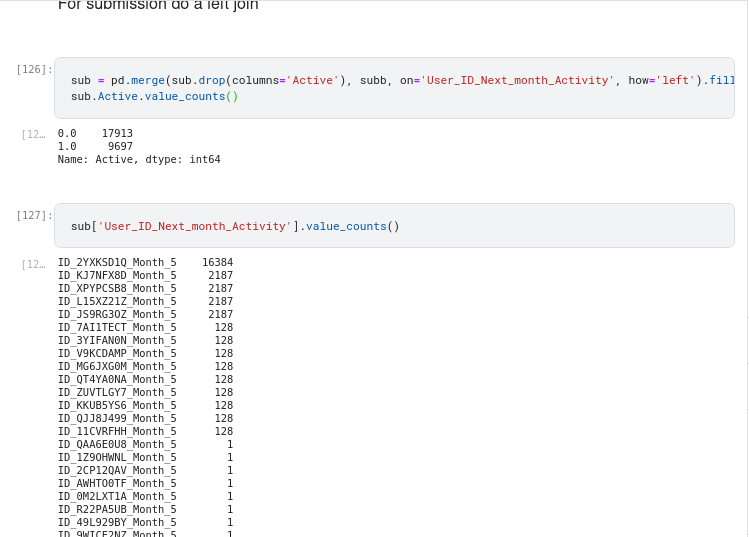Collapse the output of the Active value counts
This screenshot has height=537, width=749.
(x=33, y=134)
